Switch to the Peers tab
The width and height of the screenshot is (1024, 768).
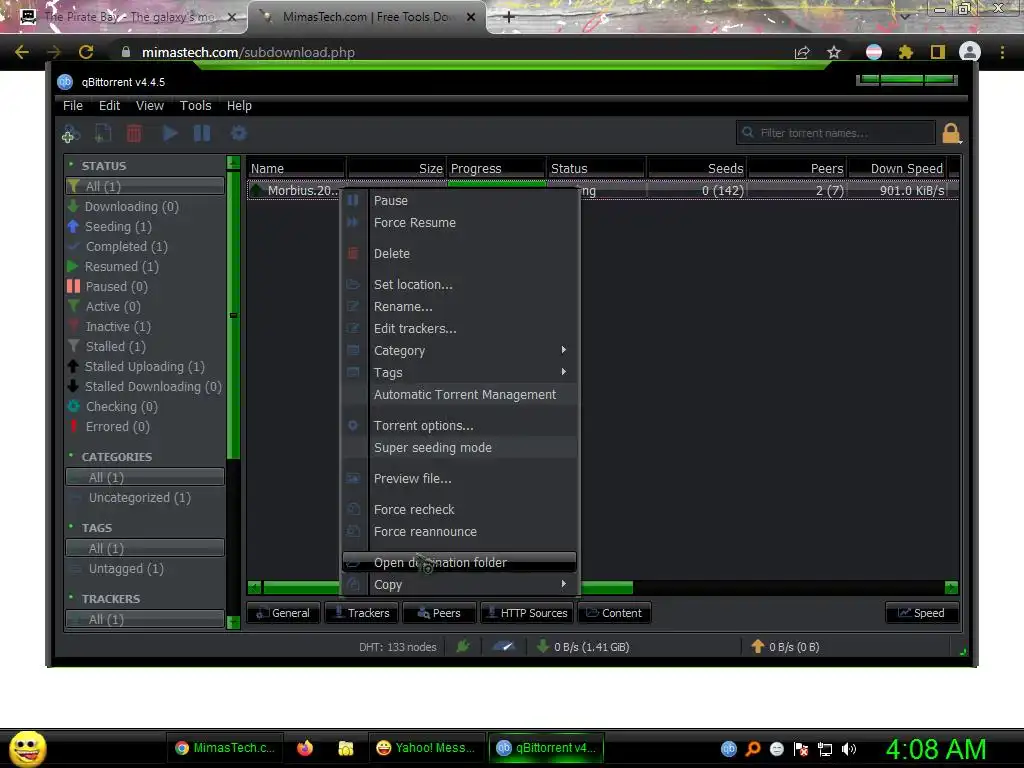pyautogui.click(x=439, y=613)
